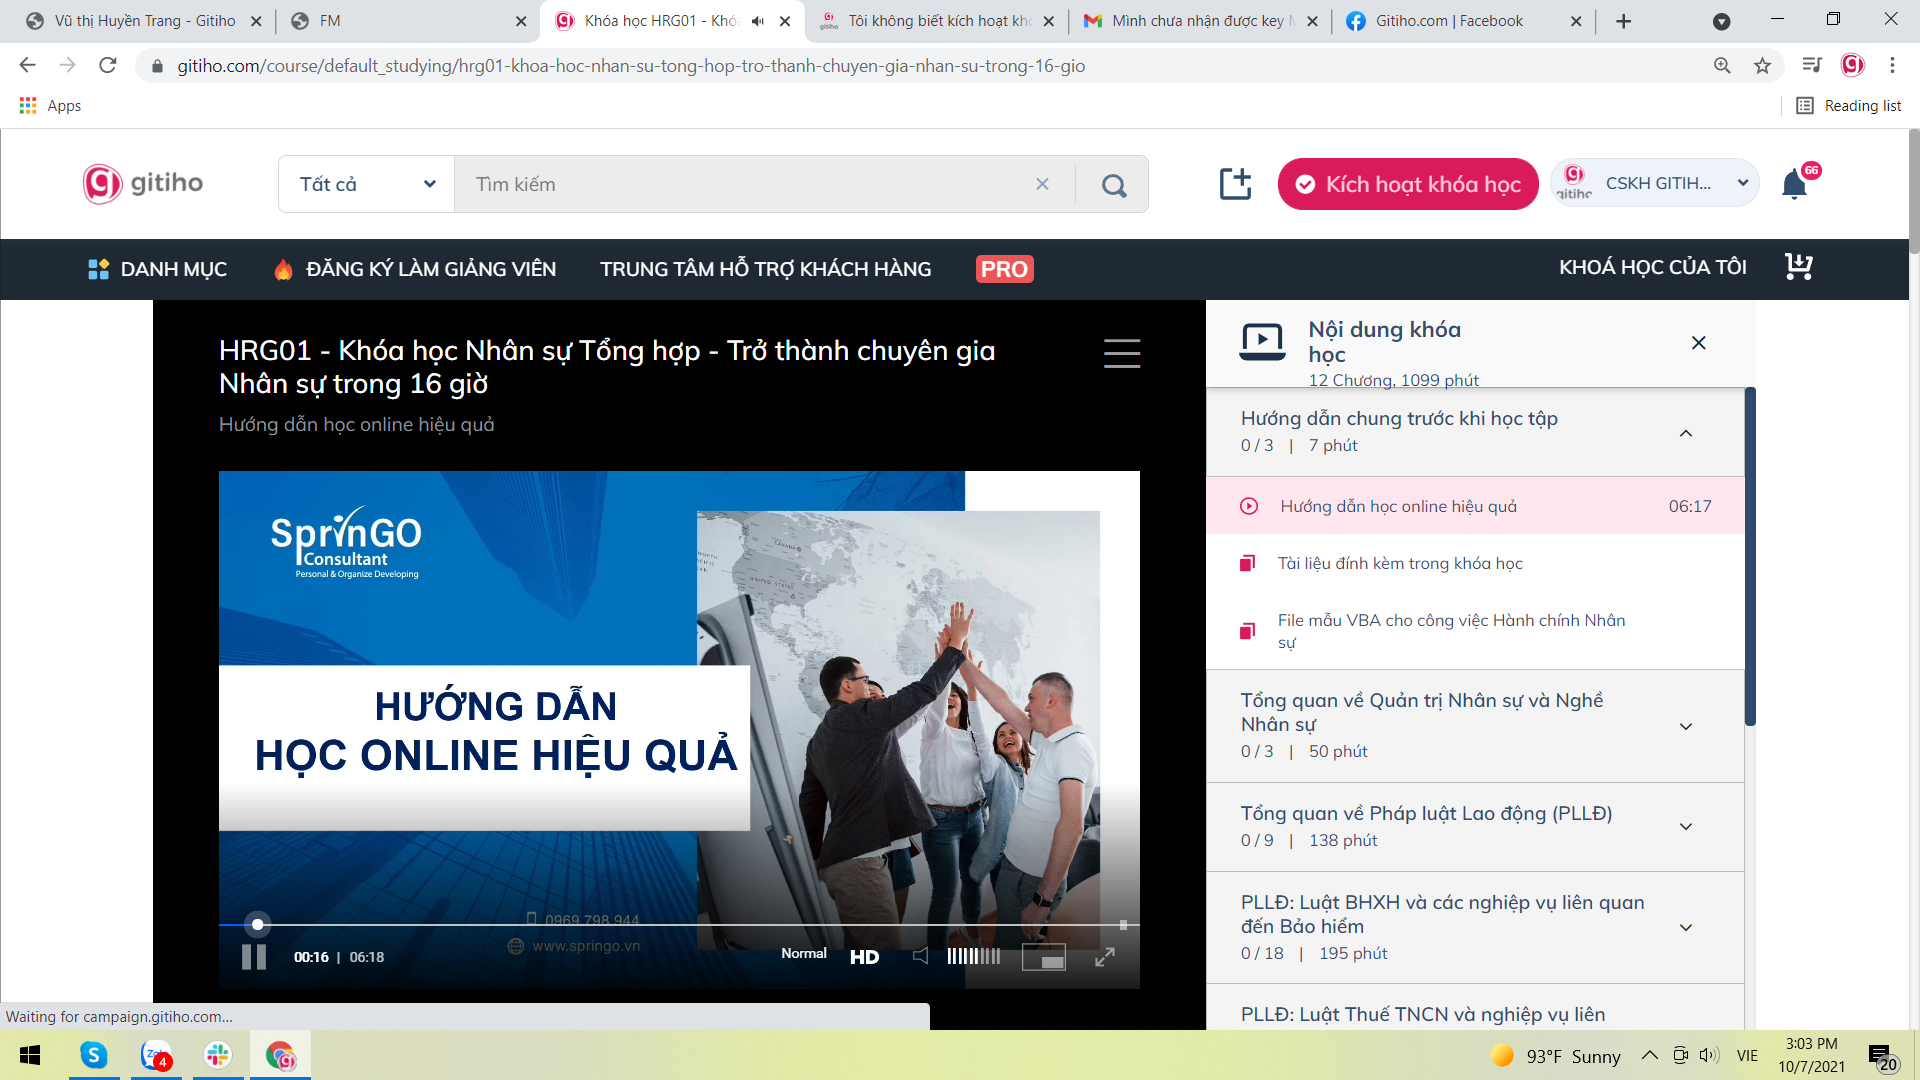Image resolution: width=1920 pixels, height=1080 pixels.
Task: Play lesson Hướng dẫn học online hiệu quả
Action: pyautogui.click(x=1475, y=506)
